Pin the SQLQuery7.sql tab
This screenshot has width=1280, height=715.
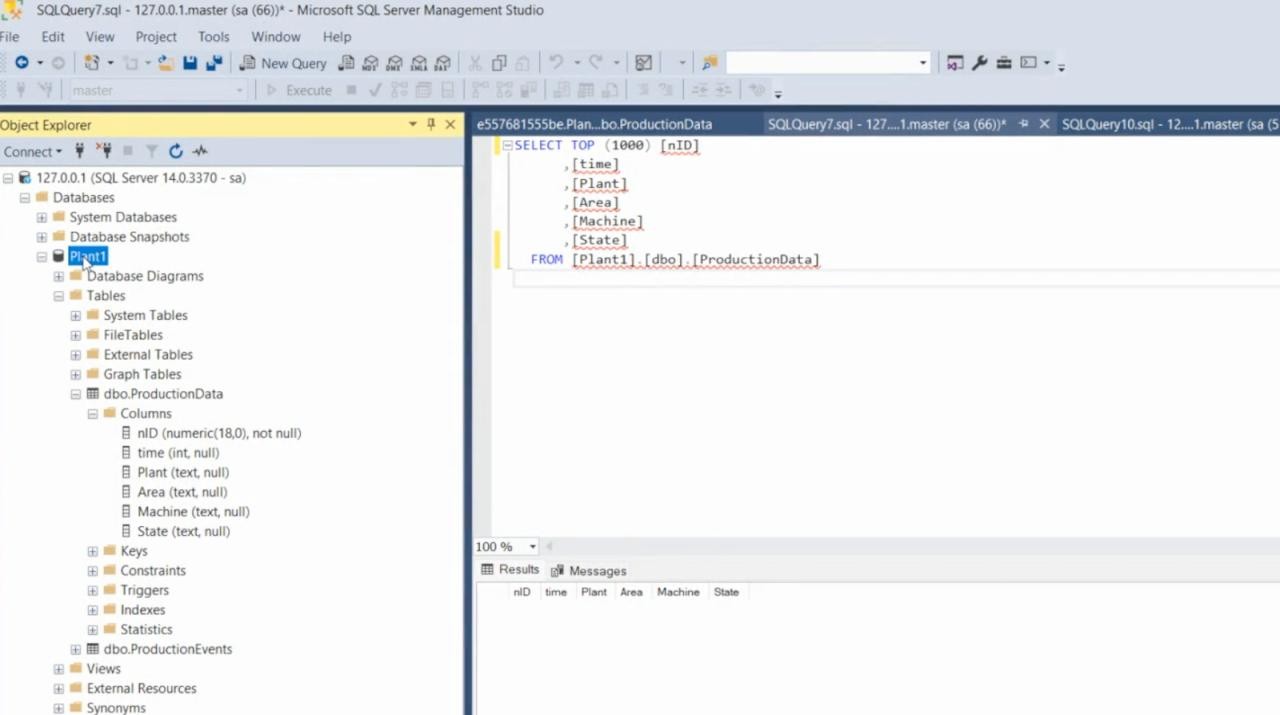pos(1023,124)
